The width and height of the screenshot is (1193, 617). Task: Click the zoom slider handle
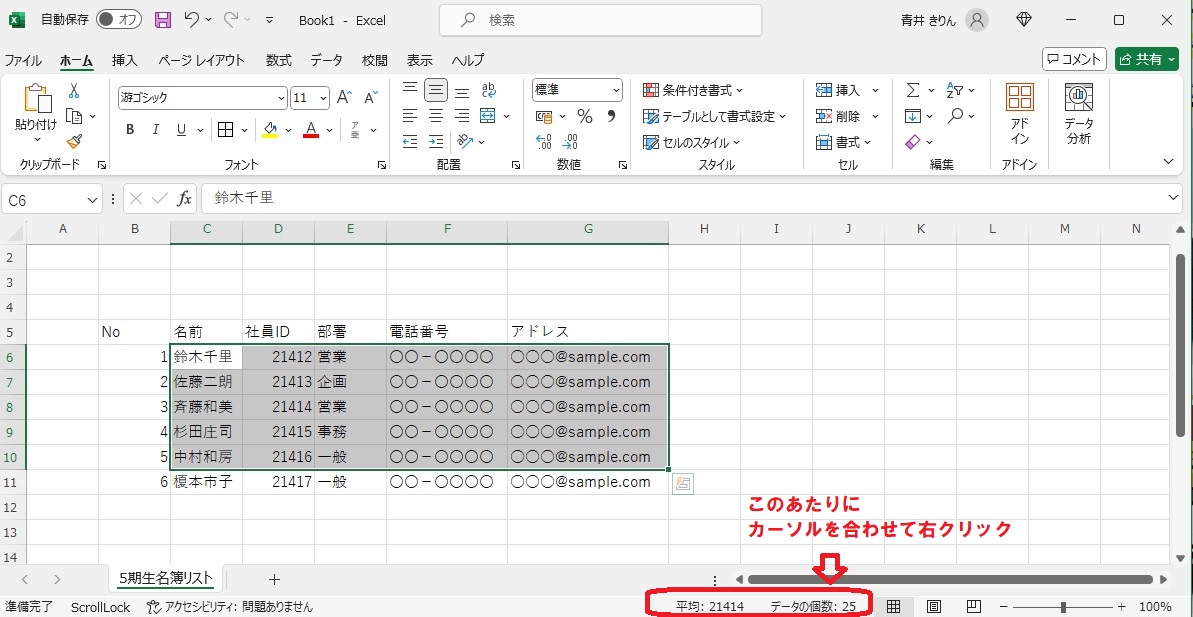[x=1063, y=607]
